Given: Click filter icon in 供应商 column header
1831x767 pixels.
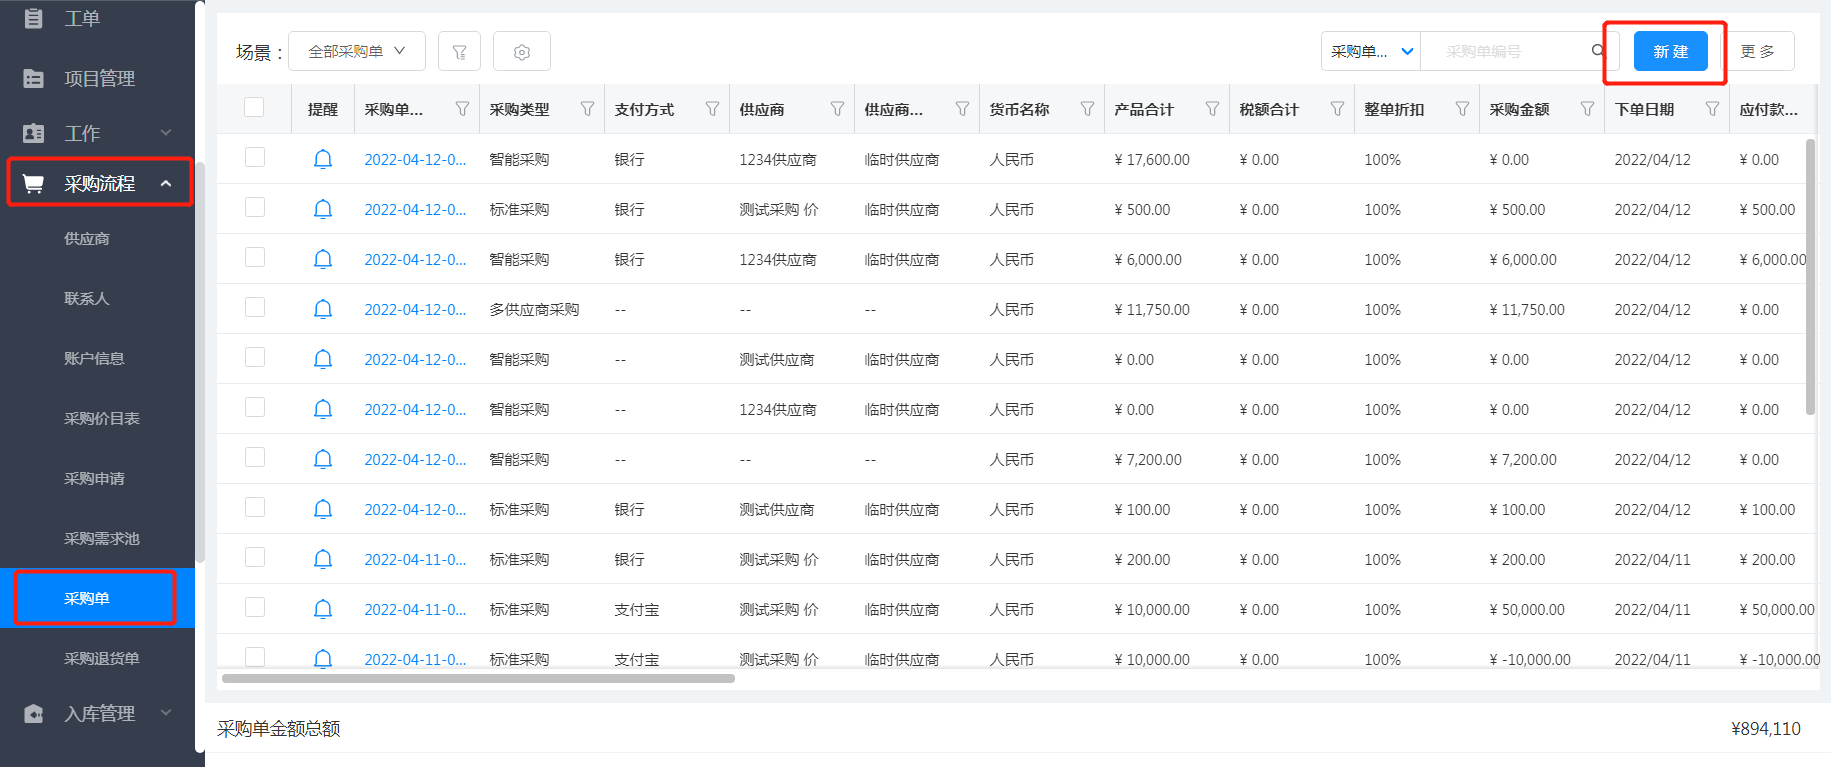Looking at the screenshot, I should tap(837, 109).
